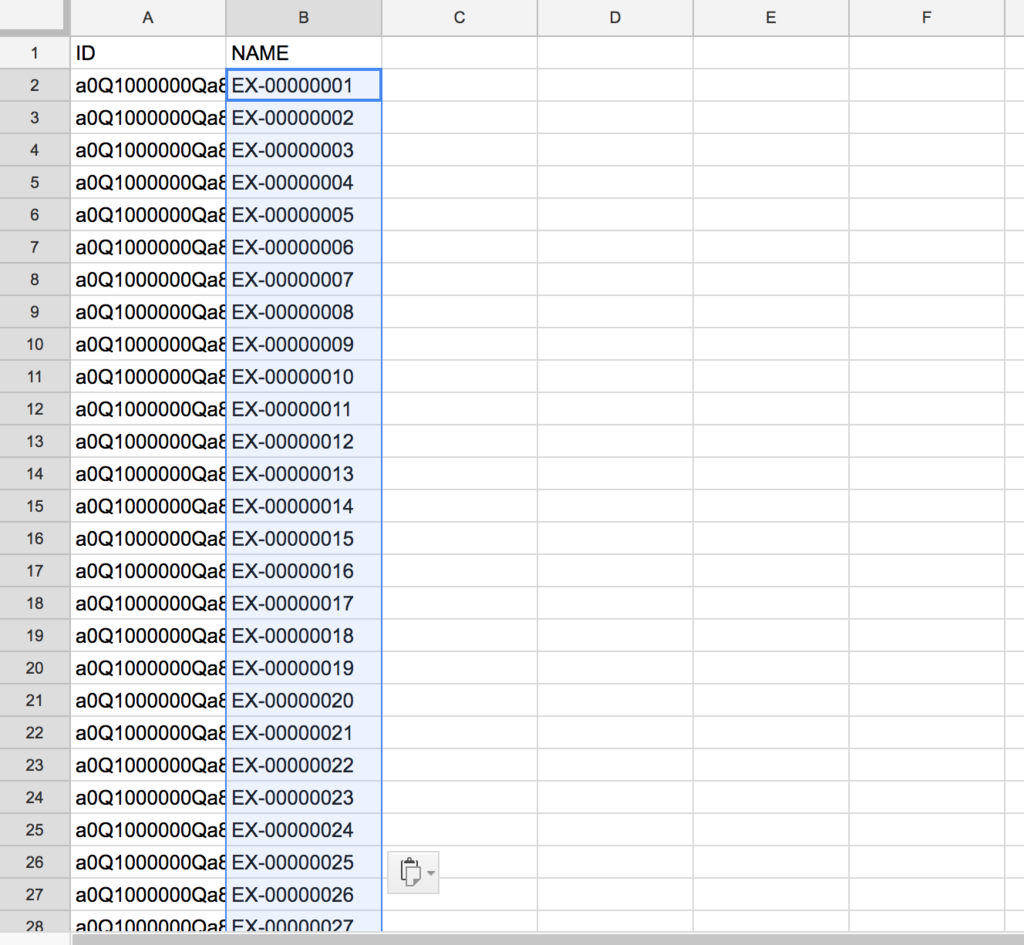Select cell containing EX-00000004
The width and height of the screenshot is (1024, 945).
tap(304, 182)
